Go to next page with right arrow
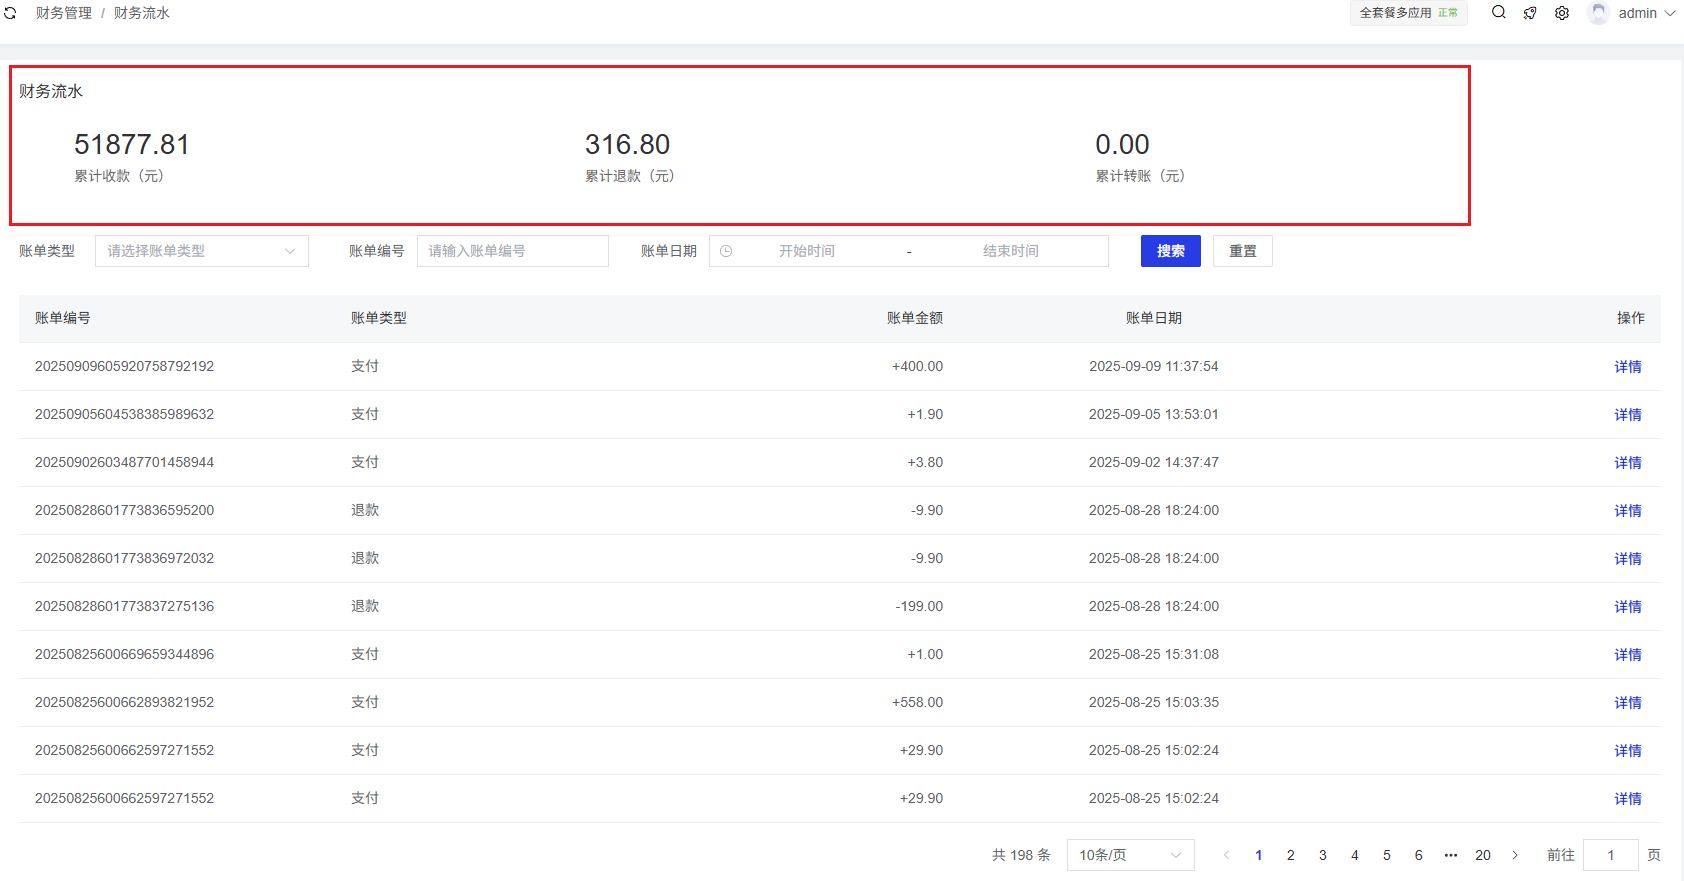The width and height of the screenshot is (1684, 881). (x=1515, y=855)
